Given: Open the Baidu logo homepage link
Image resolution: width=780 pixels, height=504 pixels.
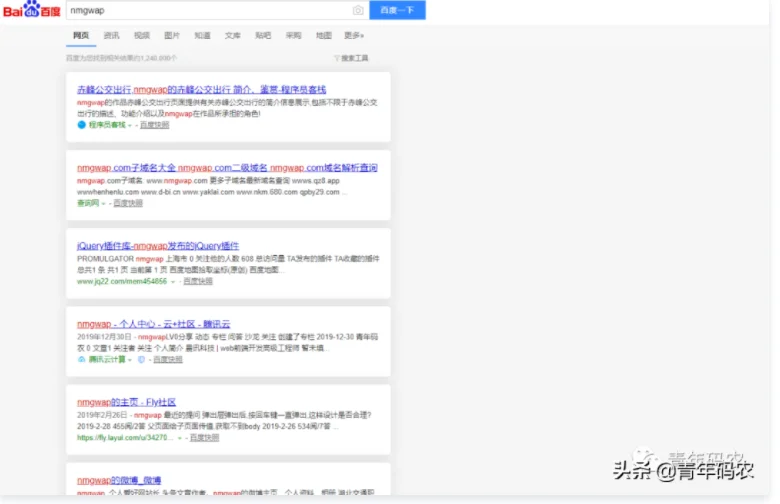Looking at the screenshot, I should point(31,9).
